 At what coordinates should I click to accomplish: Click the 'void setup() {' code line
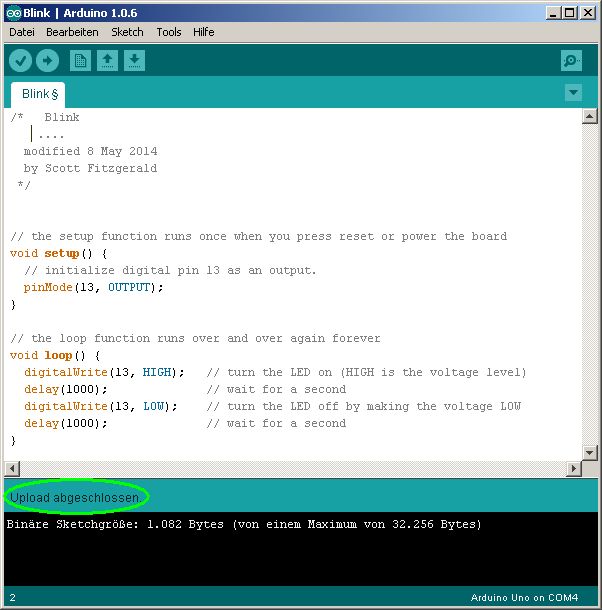58,254
